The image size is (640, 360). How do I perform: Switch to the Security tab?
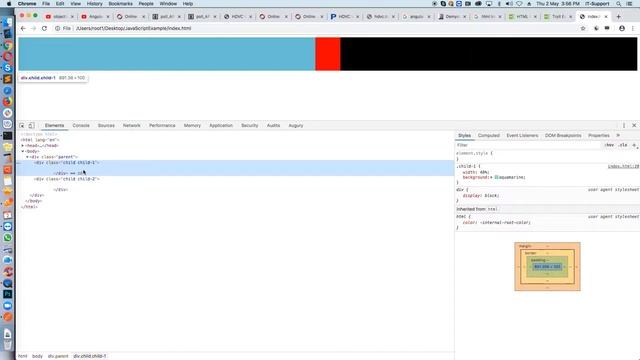249,126
